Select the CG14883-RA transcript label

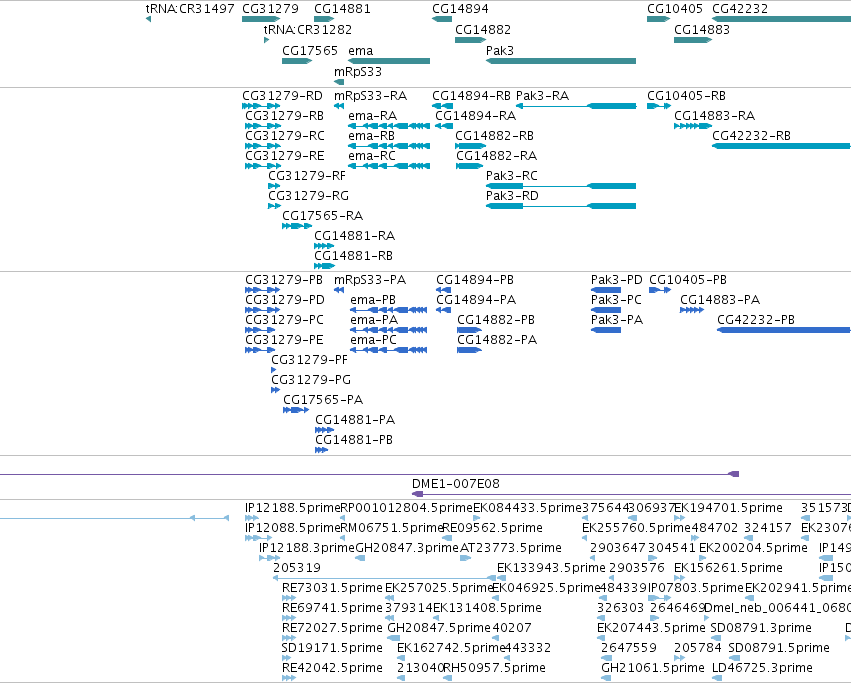(714, 116)
